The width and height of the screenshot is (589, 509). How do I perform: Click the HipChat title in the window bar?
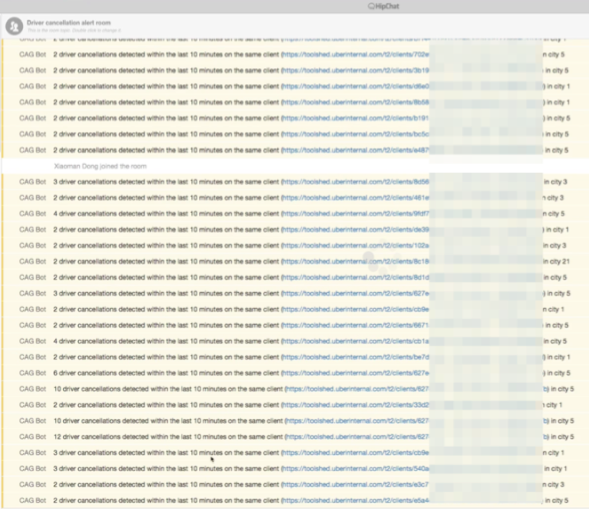383,6
